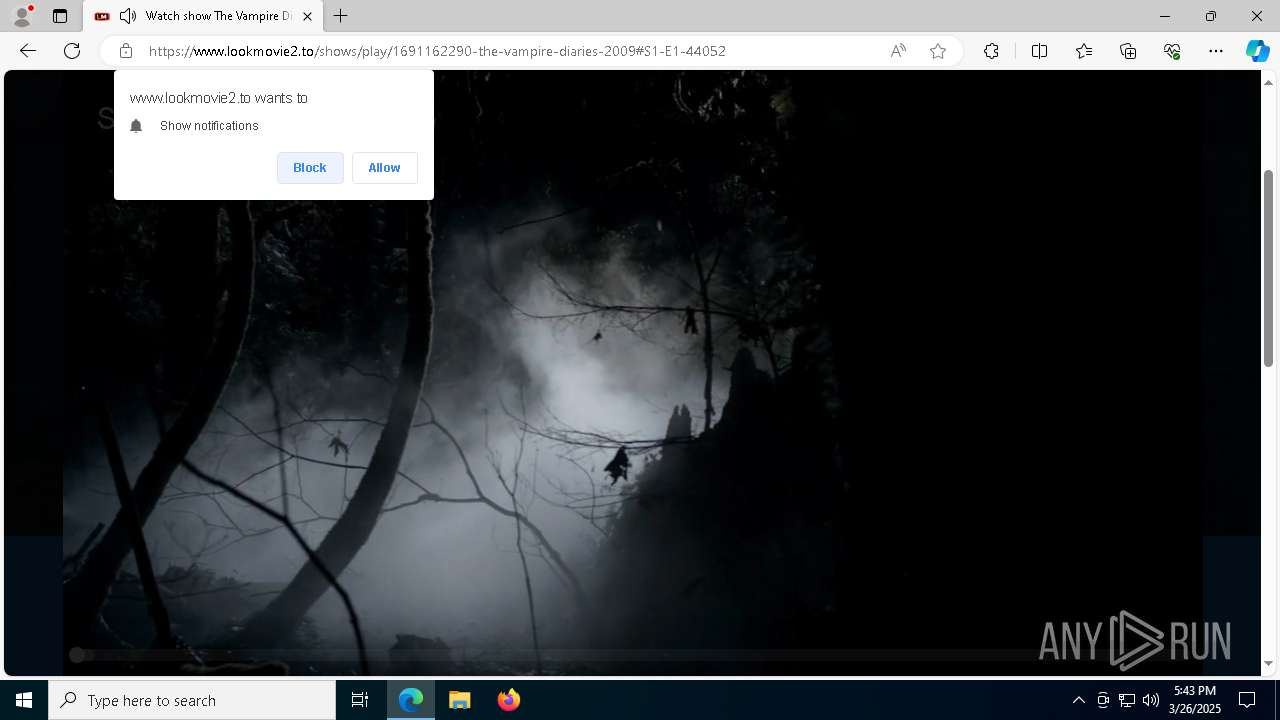Open Extensions menu
The height and width of the screenshot is (720, 1280).
tap(991, 51)
